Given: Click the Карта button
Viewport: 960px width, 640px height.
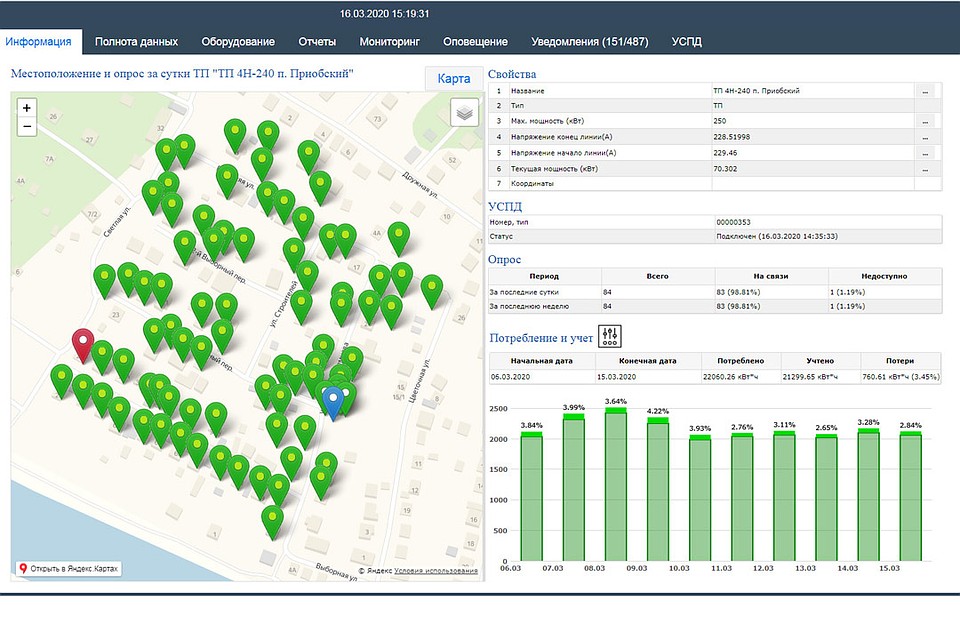Looking at the screenshot, I should pyautogui.click(x=454, y=78).
